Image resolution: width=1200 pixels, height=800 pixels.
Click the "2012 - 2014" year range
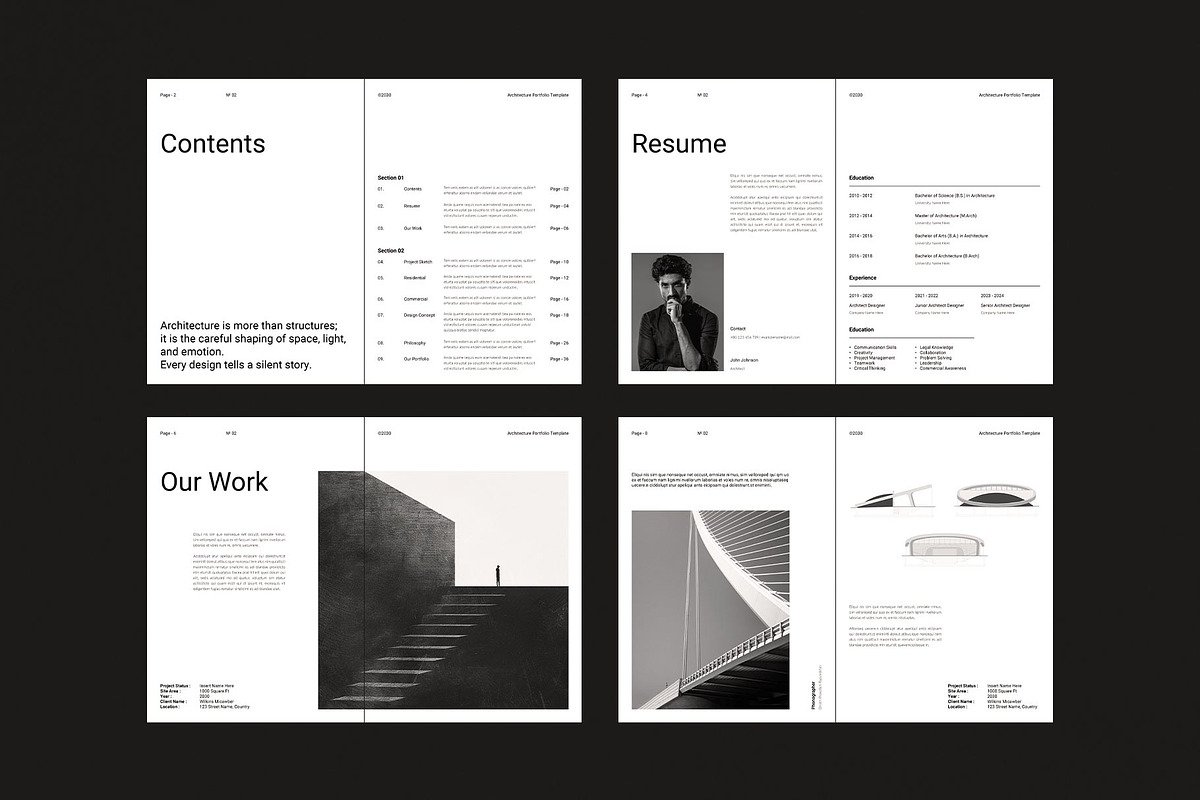(861, 216)
